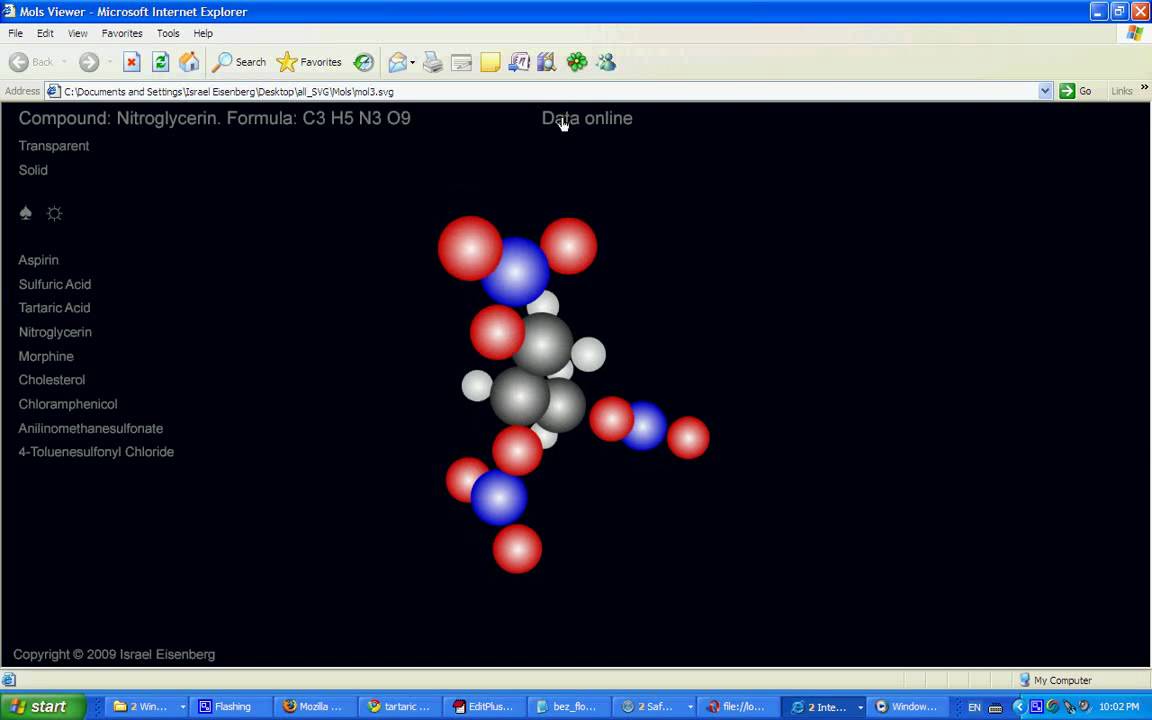Open the Favorites star button
The width and height of the screenshot is (1152, 720).
point(309,62)
